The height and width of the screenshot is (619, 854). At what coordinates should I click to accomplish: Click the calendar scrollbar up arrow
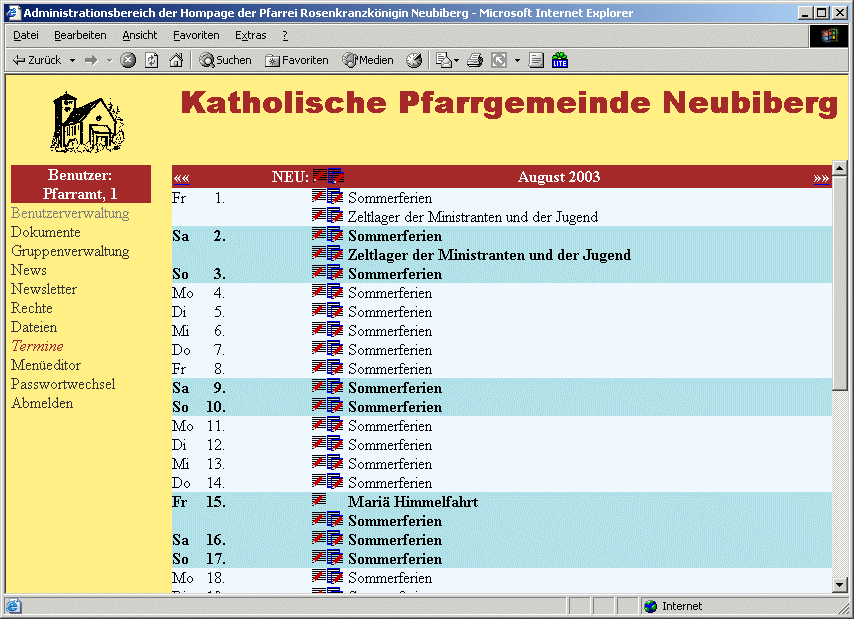(840, 169)
